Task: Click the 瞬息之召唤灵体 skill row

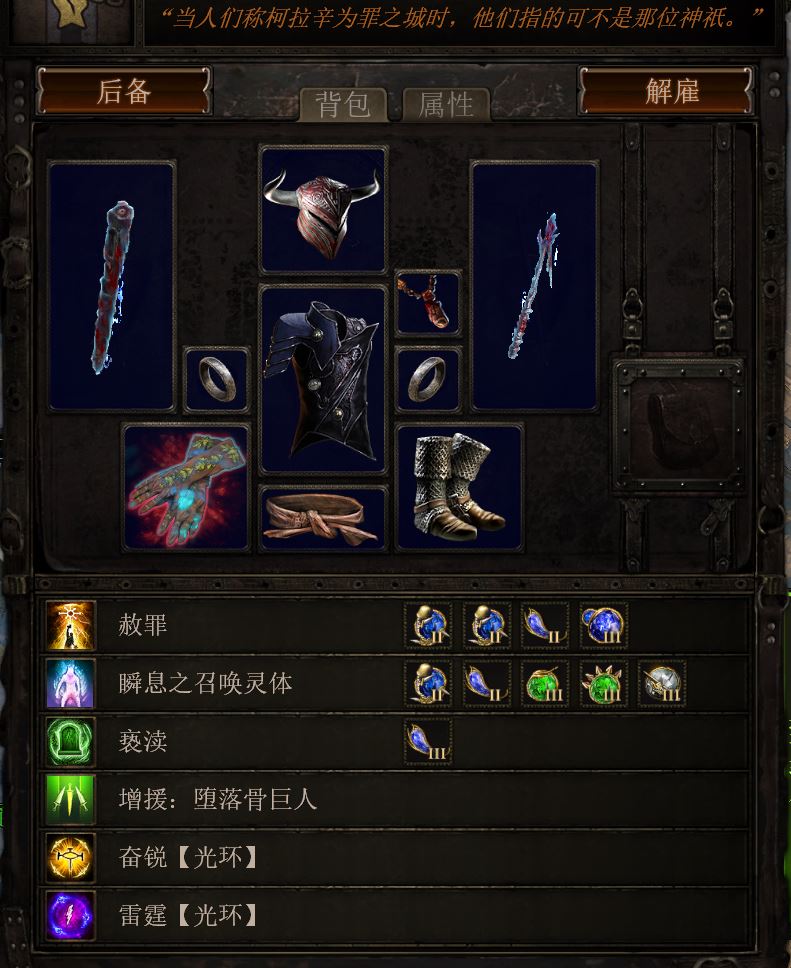Action: point(395,683)
